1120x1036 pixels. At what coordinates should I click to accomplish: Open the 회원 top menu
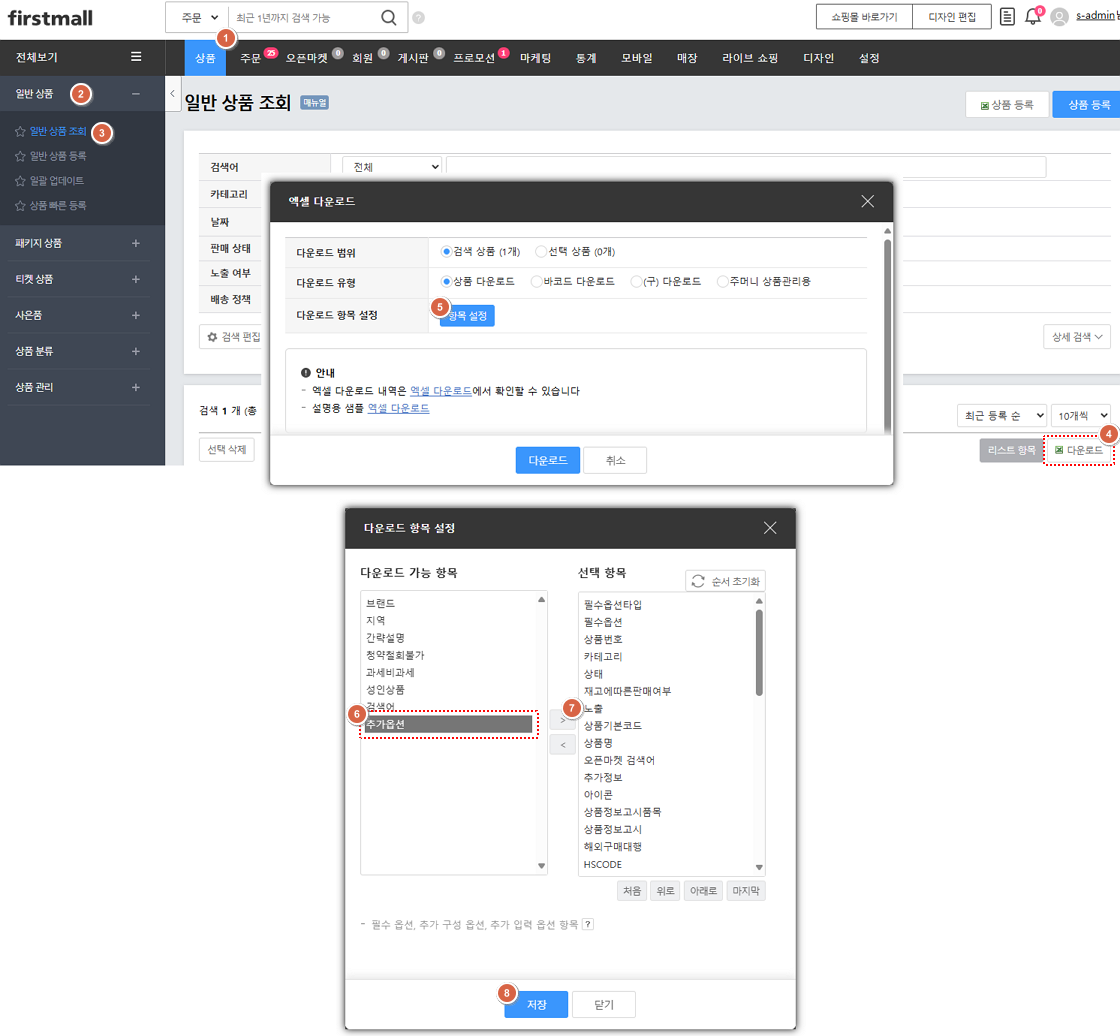(x=362, y=58)
